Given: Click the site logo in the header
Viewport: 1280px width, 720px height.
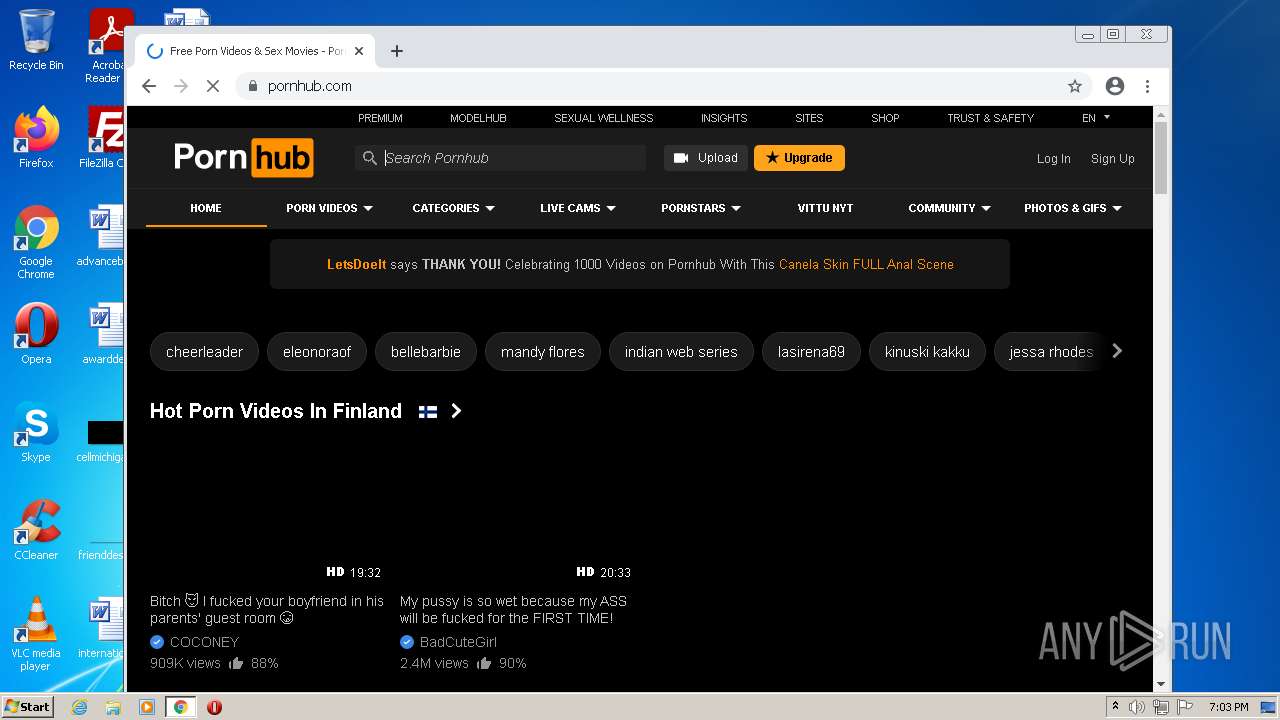Looking at the screenshot, I should click(243, 158).
